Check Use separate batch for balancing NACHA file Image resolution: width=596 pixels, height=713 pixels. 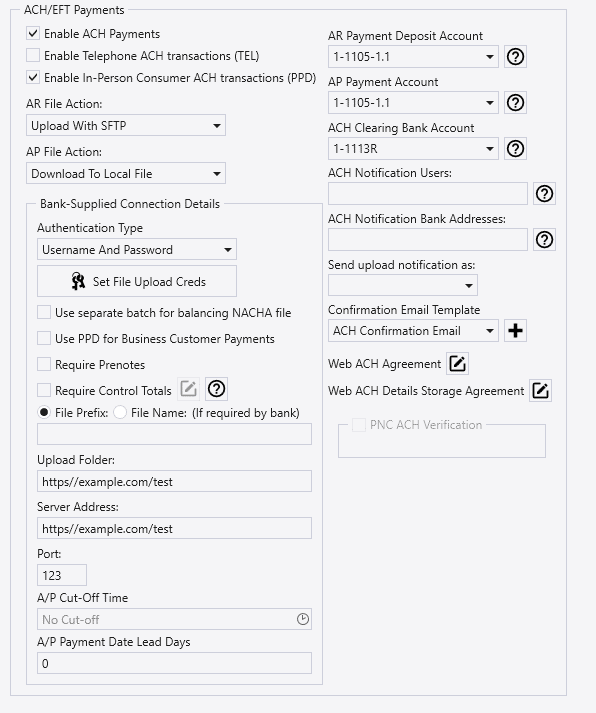click(x=44, y=312)
